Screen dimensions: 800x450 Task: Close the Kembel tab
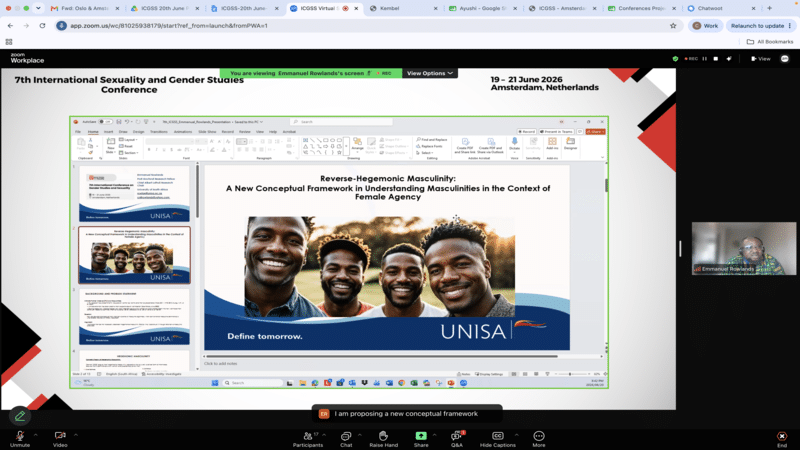coord(435,8)
